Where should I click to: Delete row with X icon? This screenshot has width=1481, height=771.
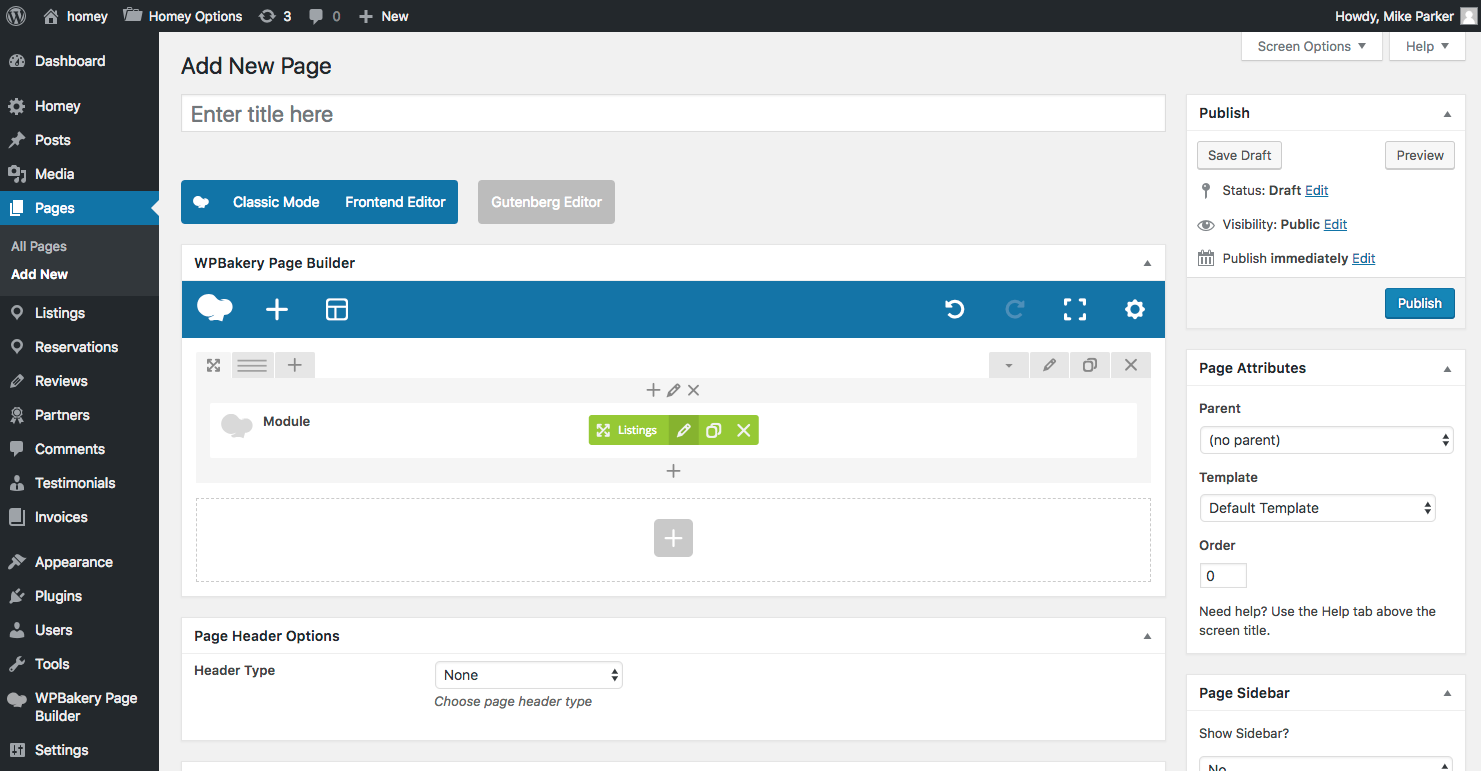tap(1131, 365)
